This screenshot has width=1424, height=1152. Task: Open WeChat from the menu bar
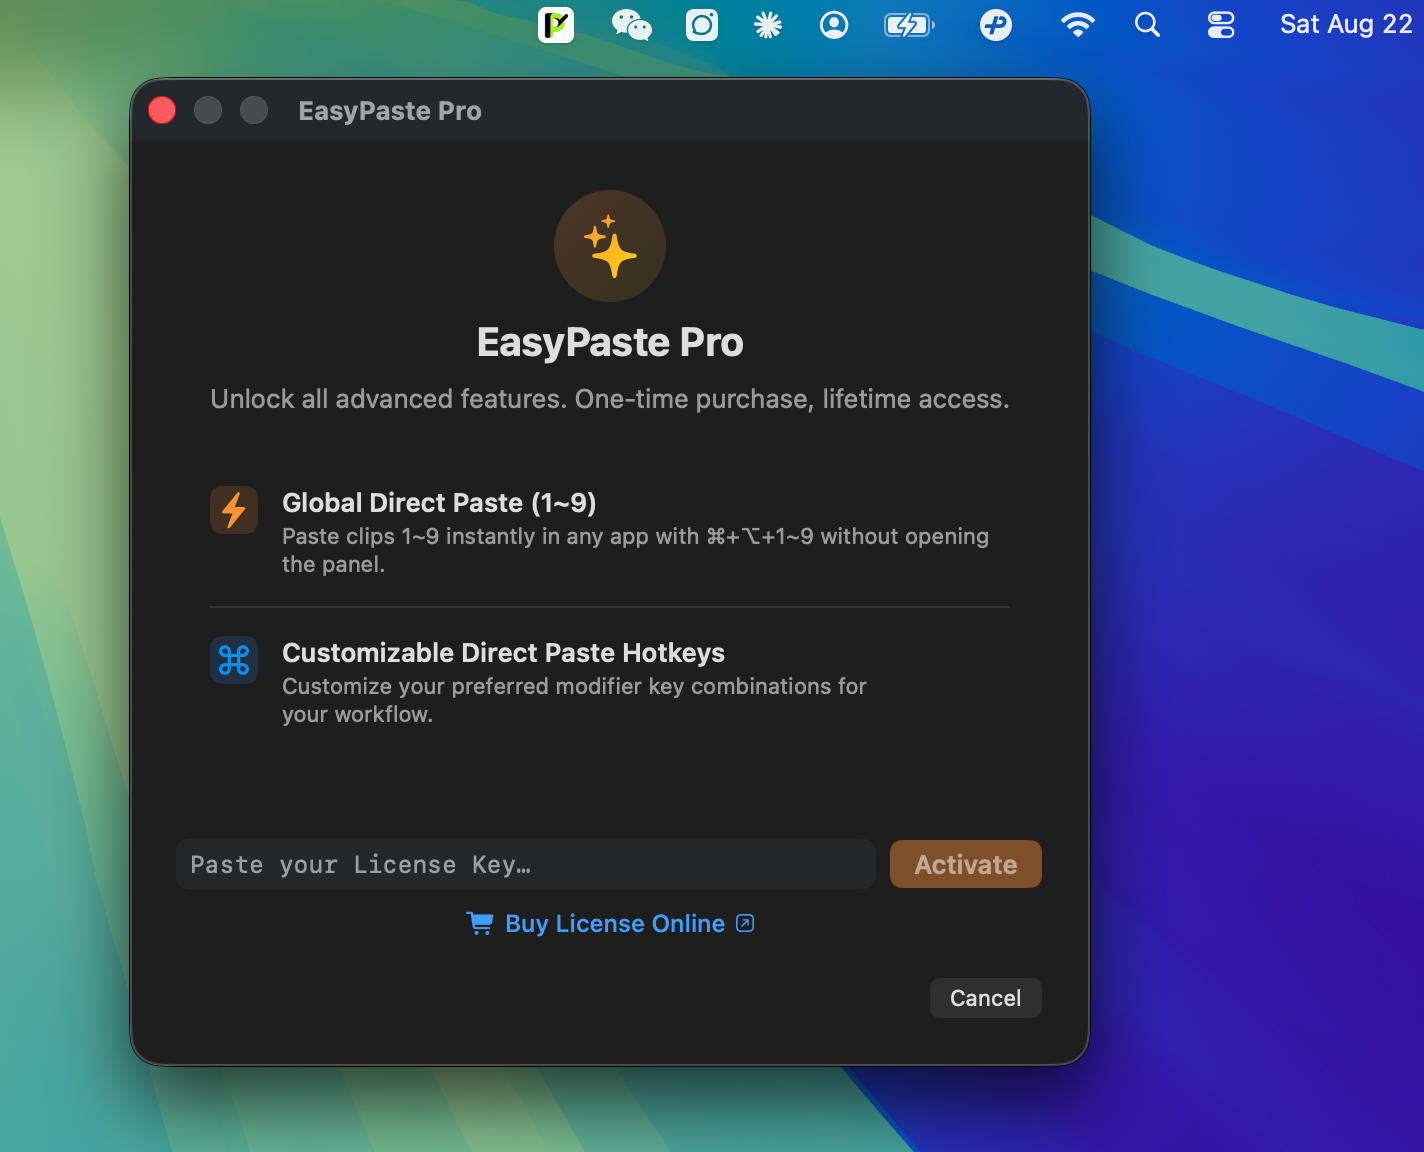pos(632,24)
